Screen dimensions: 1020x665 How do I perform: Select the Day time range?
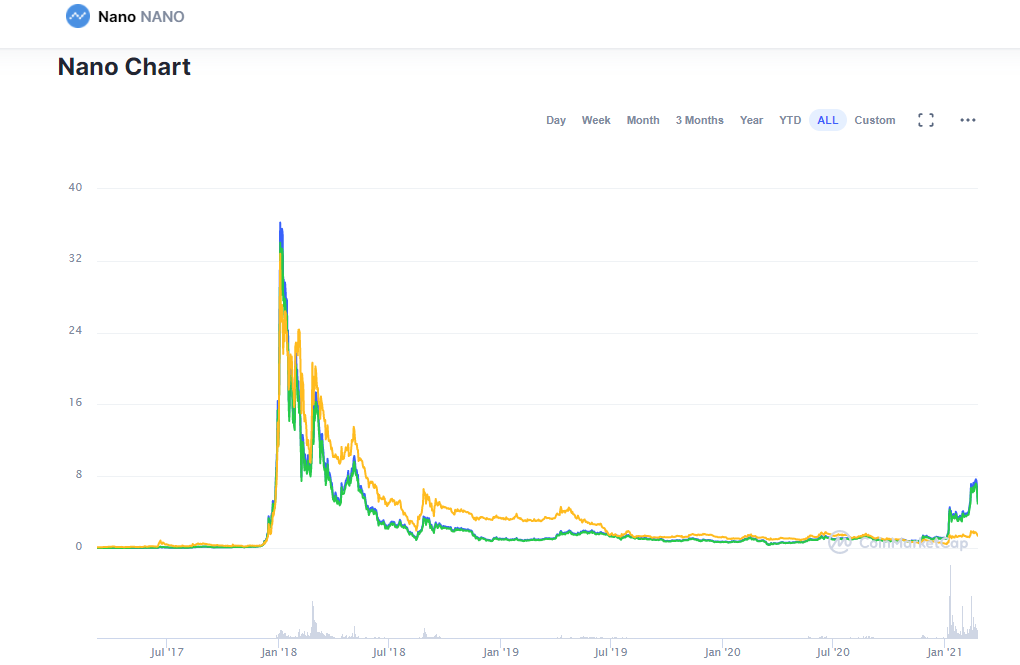pos(556,120)
